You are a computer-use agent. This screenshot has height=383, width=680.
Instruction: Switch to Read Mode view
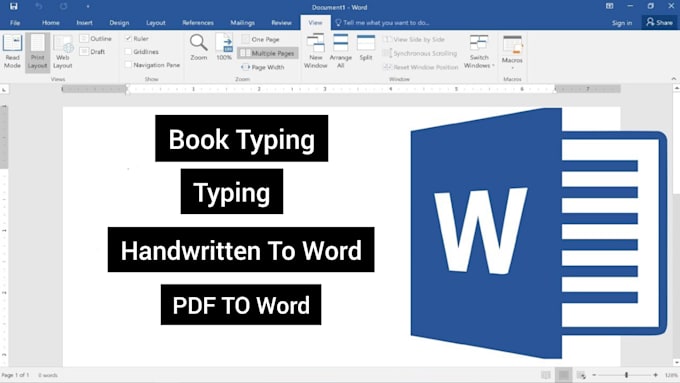(x=12, y=52)
